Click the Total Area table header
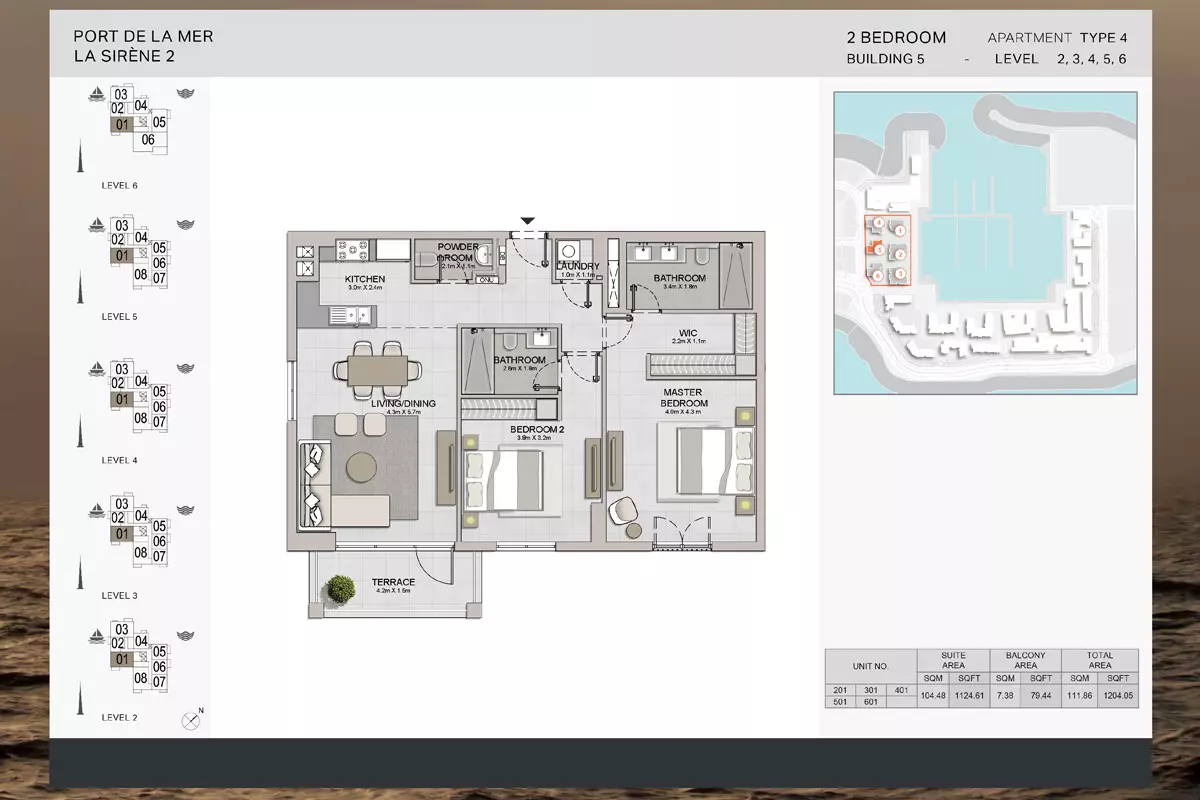Viewport: 1200px width, 800px height. point(1100,660)
